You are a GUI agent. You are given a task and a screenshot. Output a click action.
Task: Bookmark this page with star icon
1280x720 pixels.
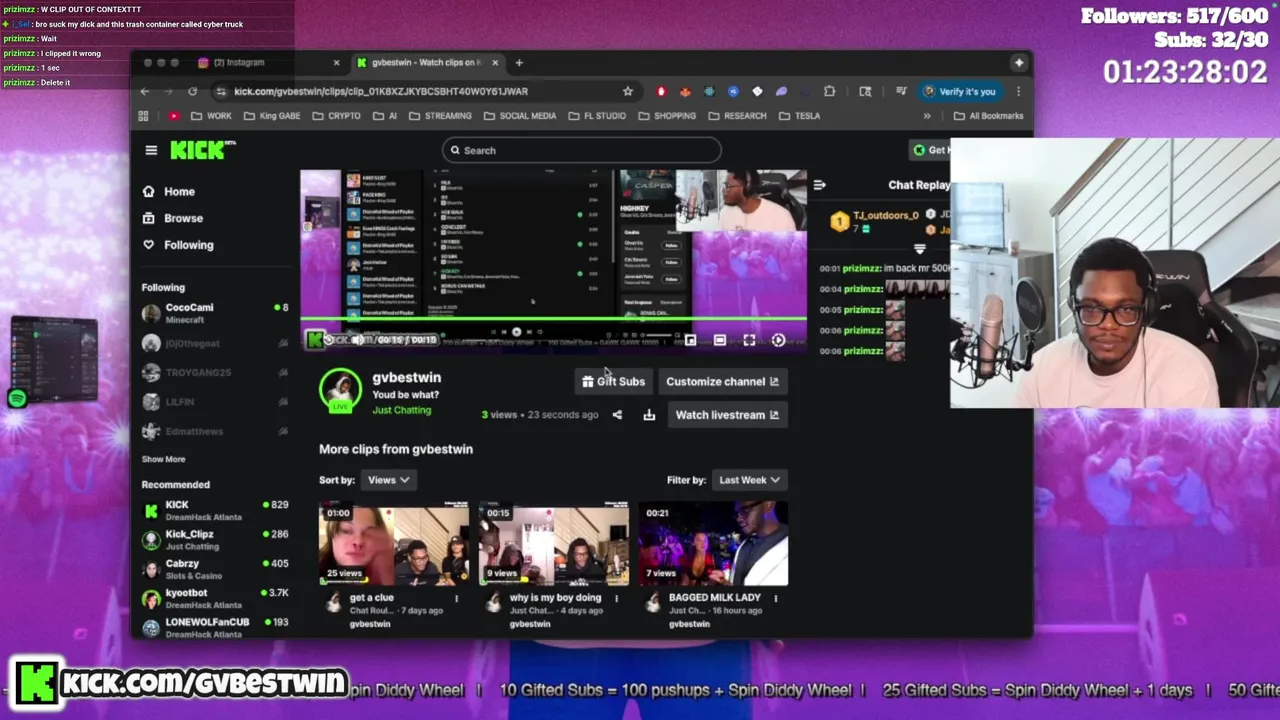628,91
